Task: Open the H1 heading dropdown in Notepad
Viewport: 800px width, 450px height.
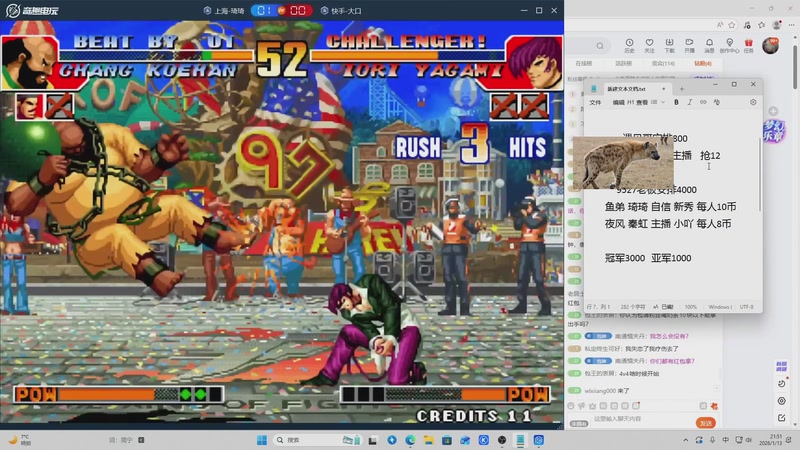Action: (631, 103)
